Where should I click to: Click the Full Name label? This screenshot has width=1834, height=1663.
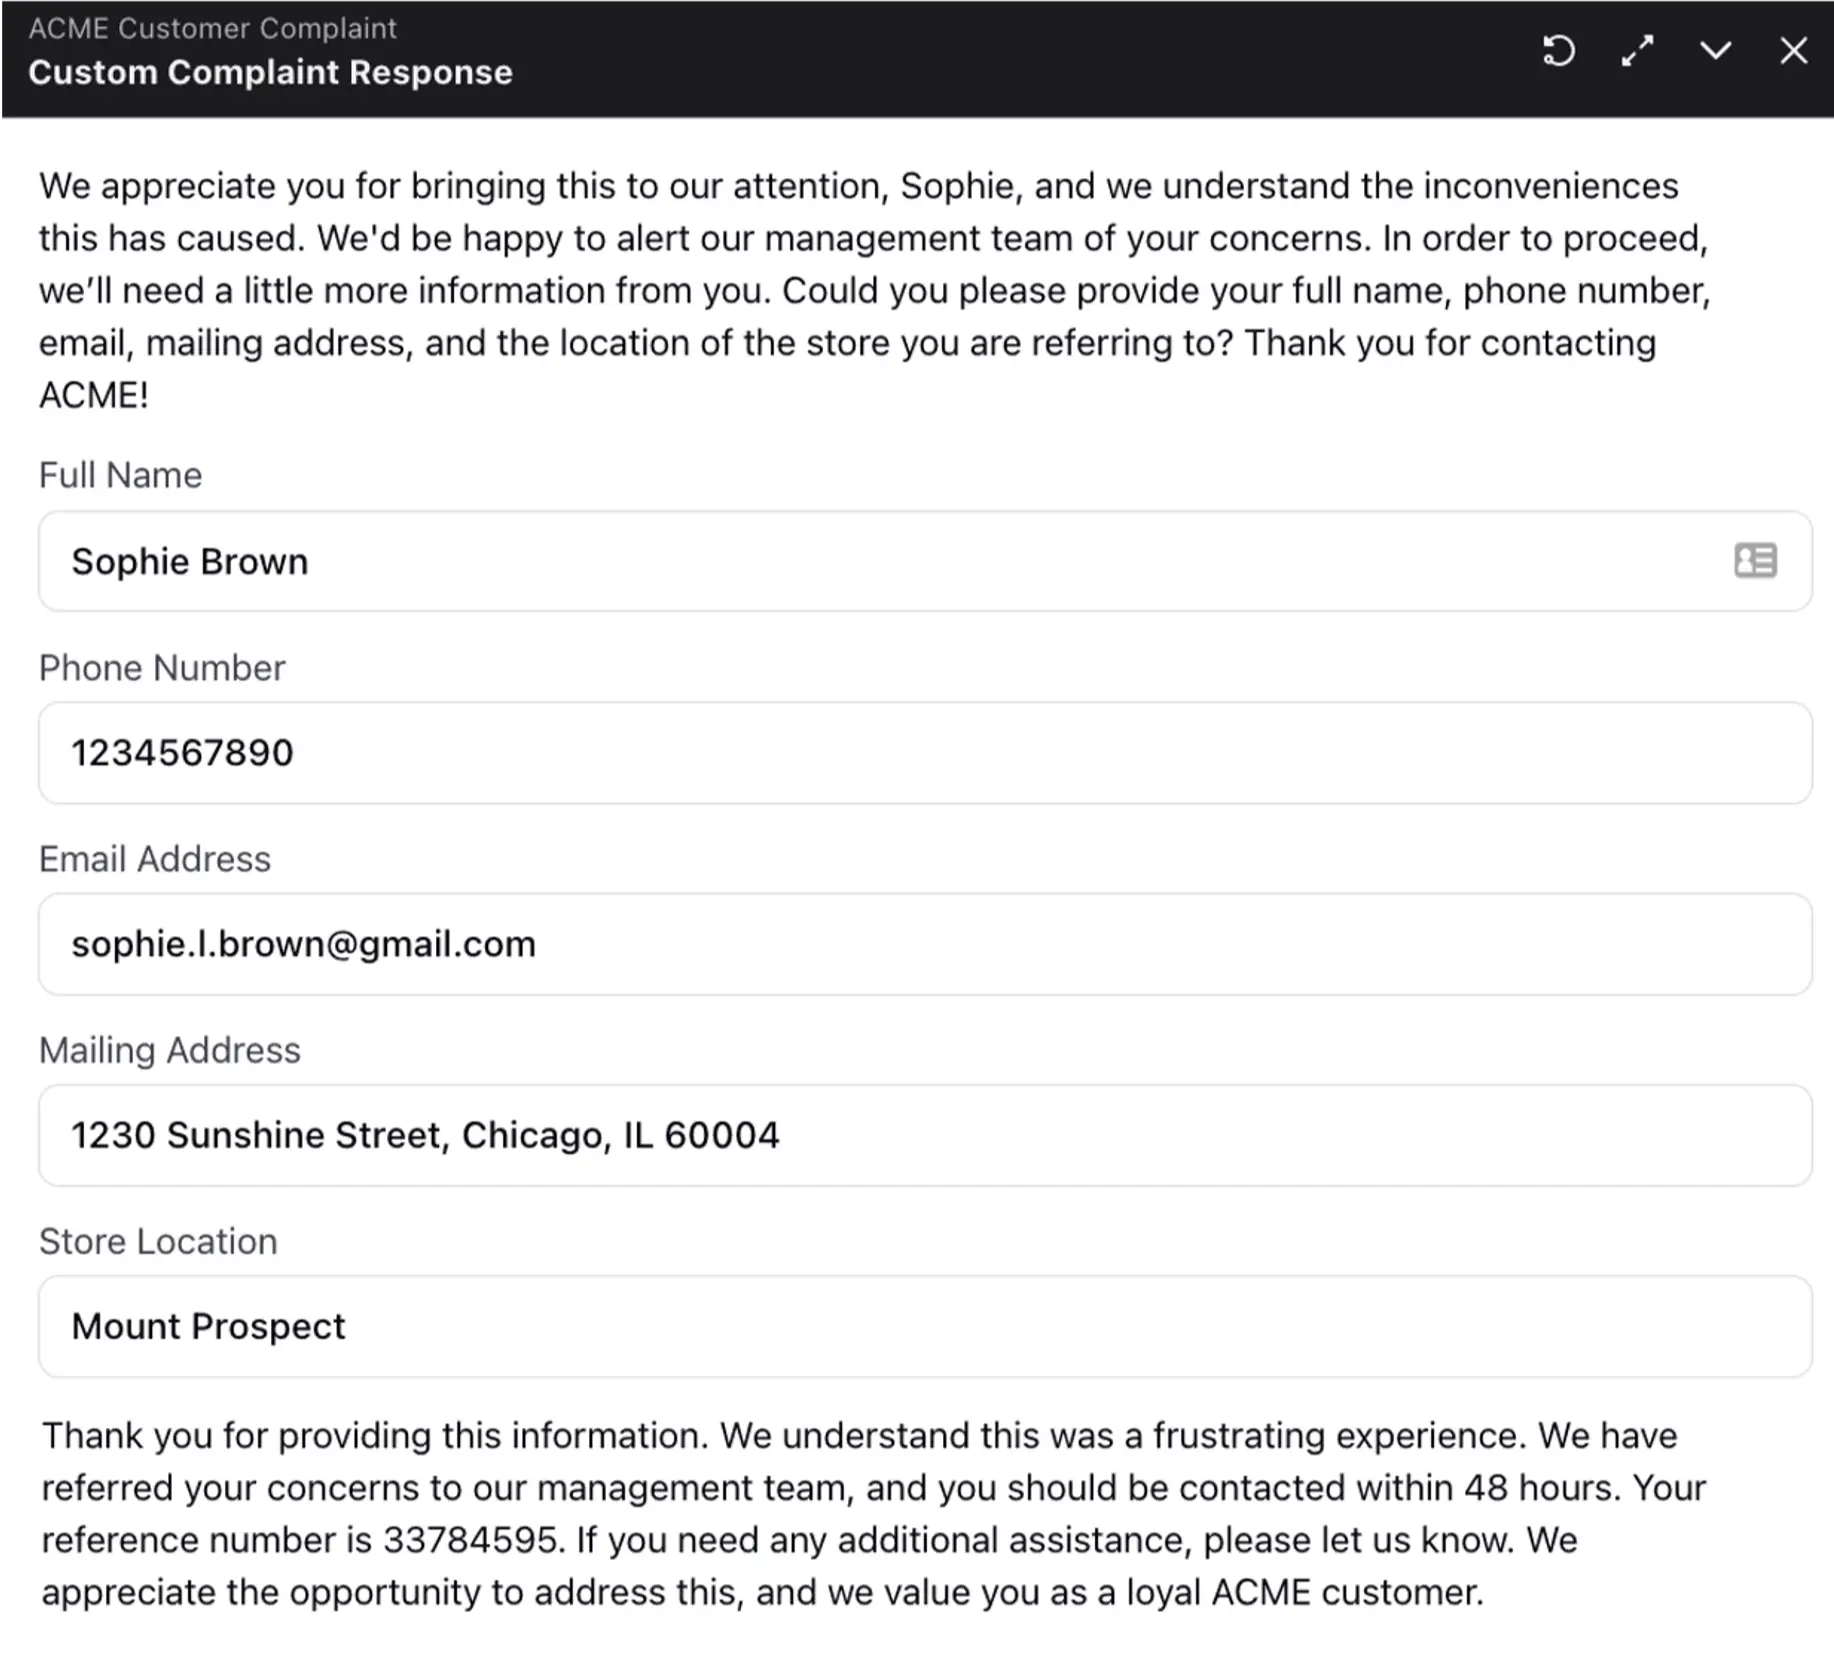click(x=120, y=475)
